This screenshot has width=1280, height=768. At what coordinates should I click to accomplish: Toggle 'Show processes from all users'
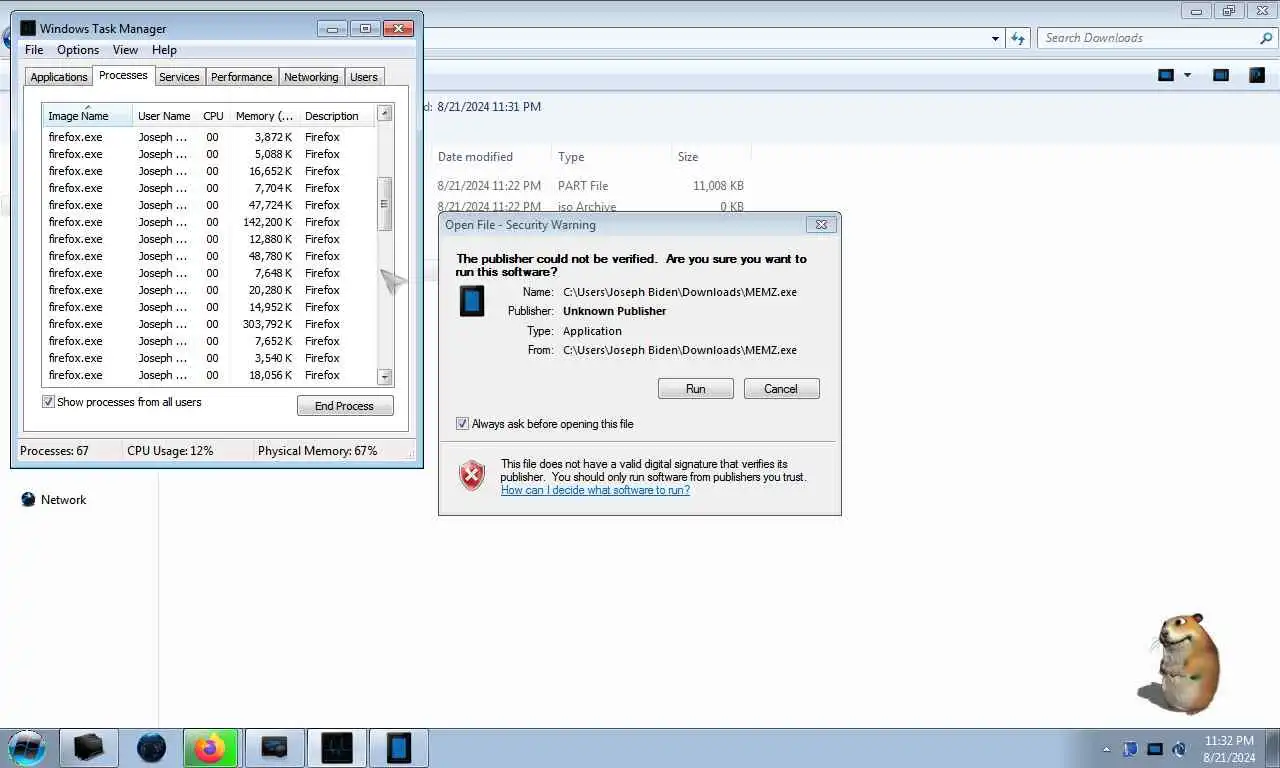48,402
